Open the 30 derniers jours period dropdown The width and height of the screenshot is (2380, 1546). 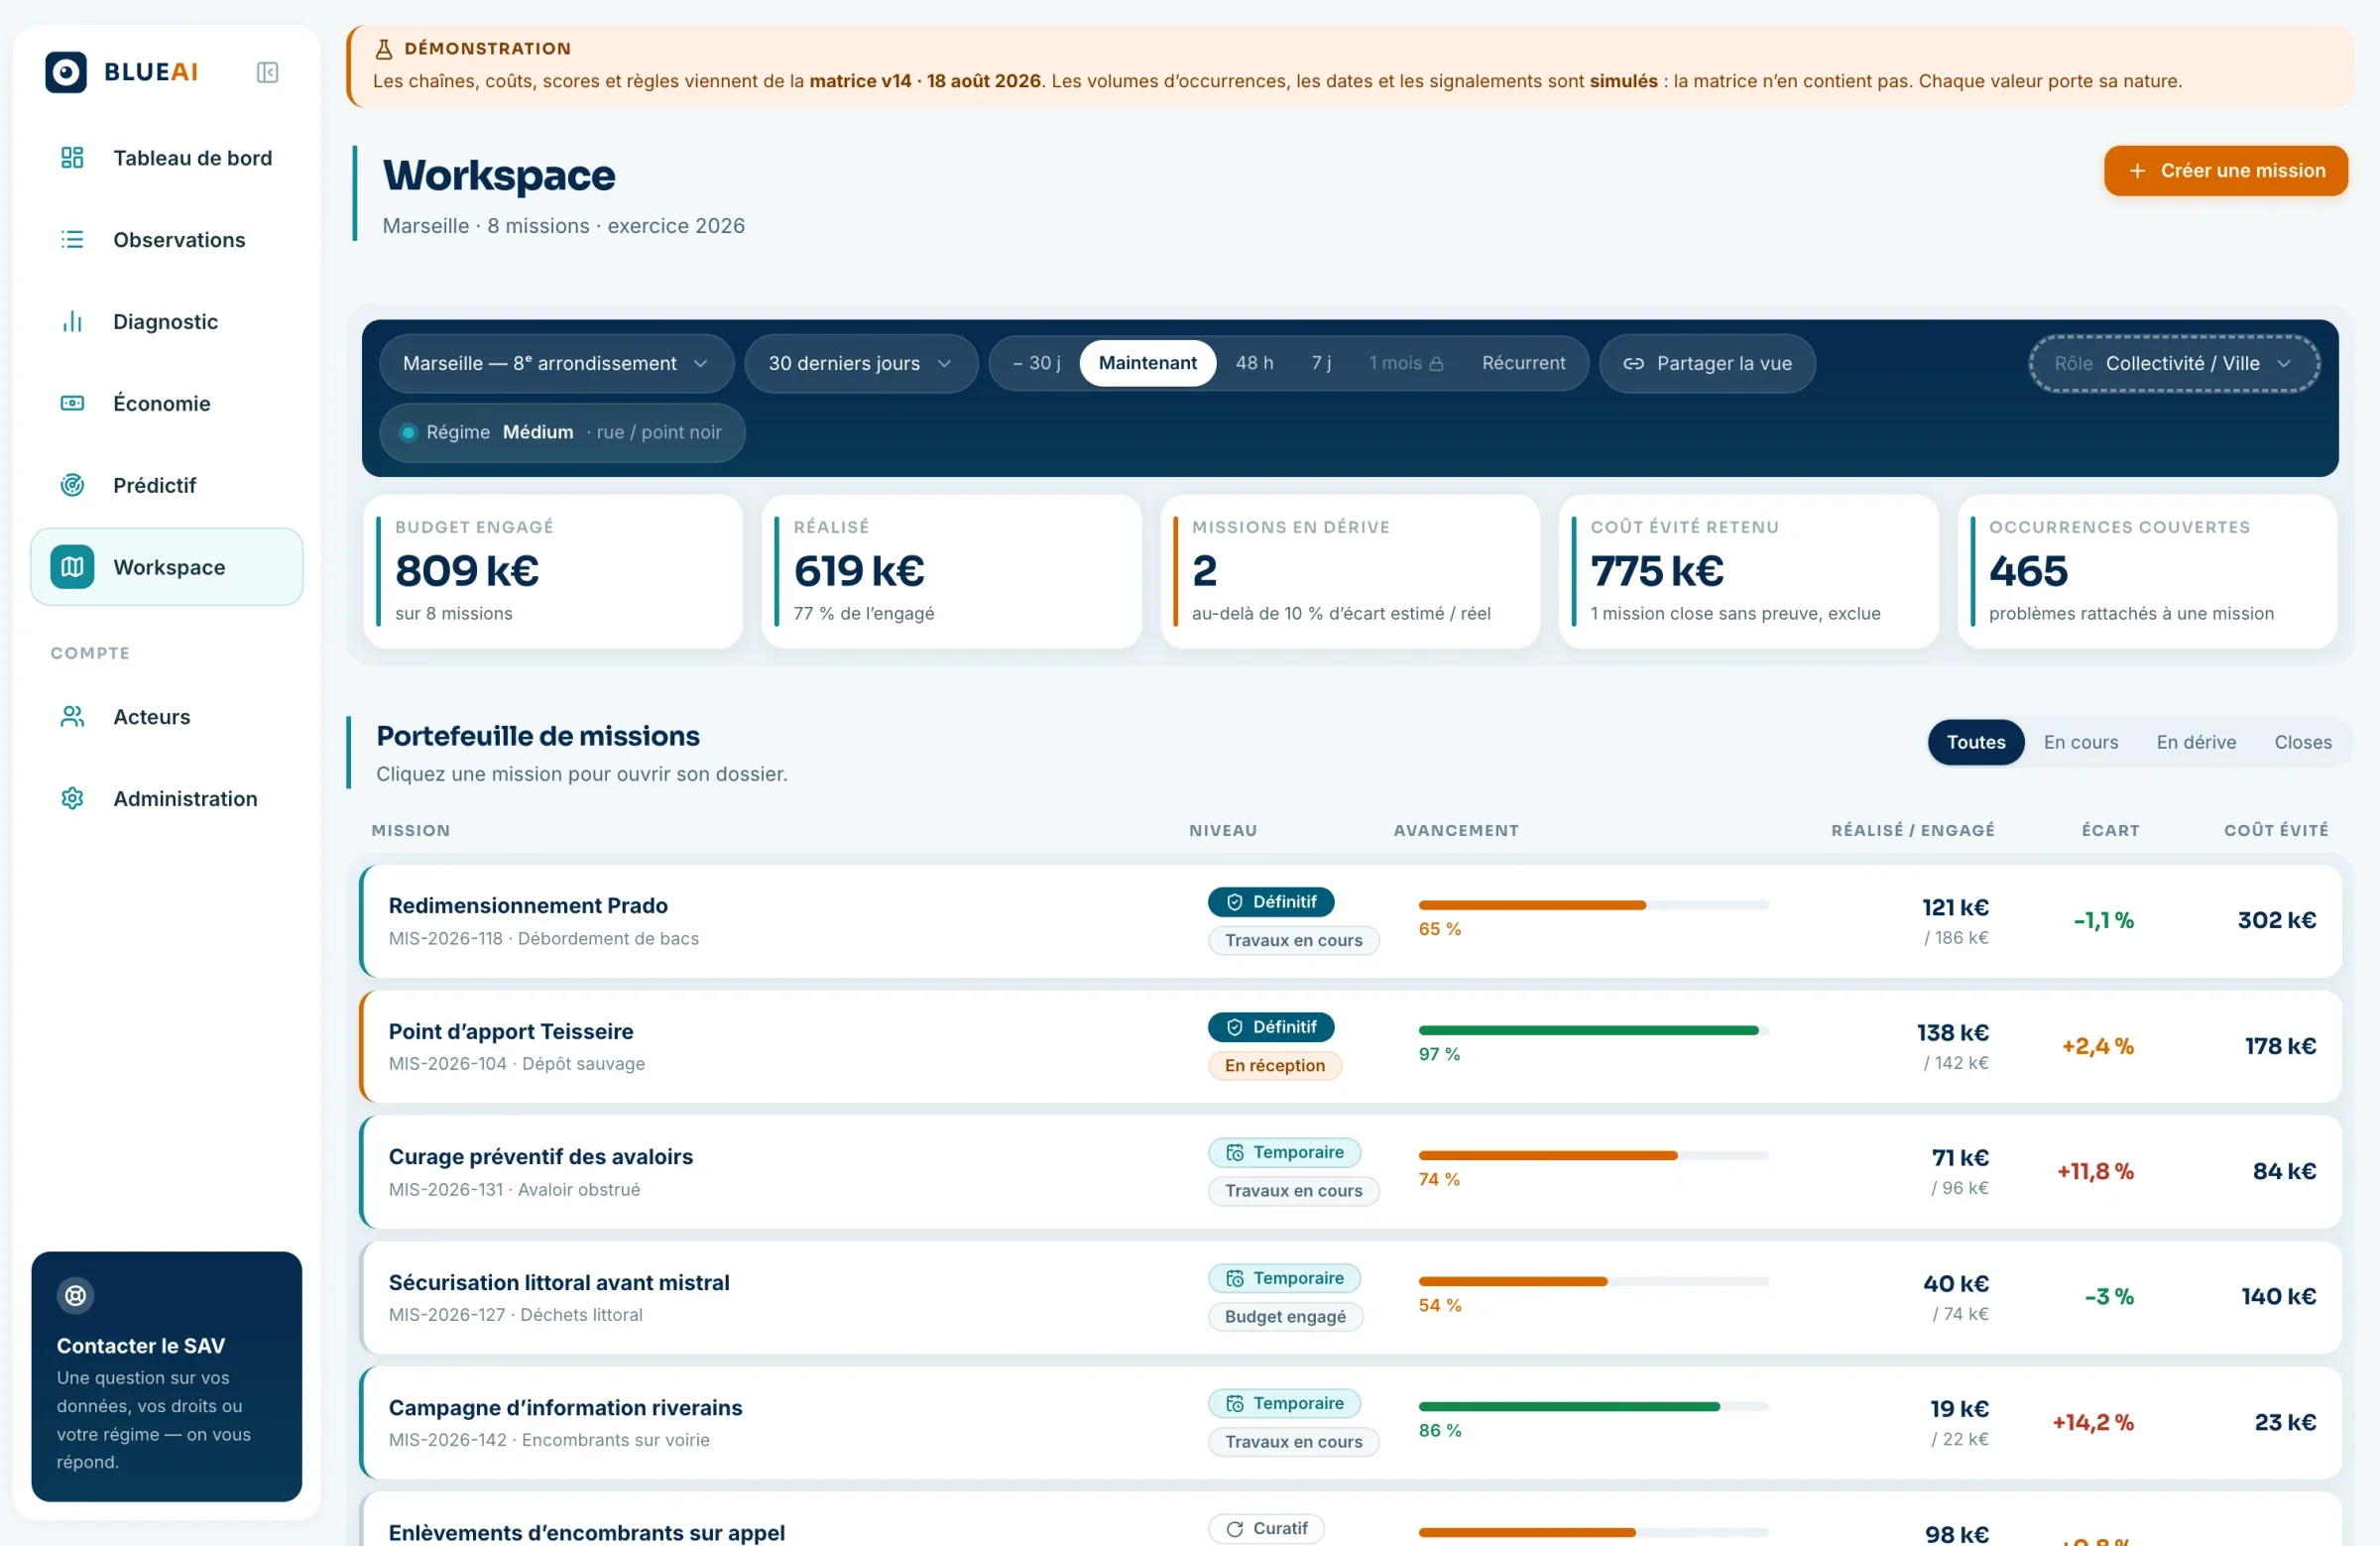tap(860, 363)
